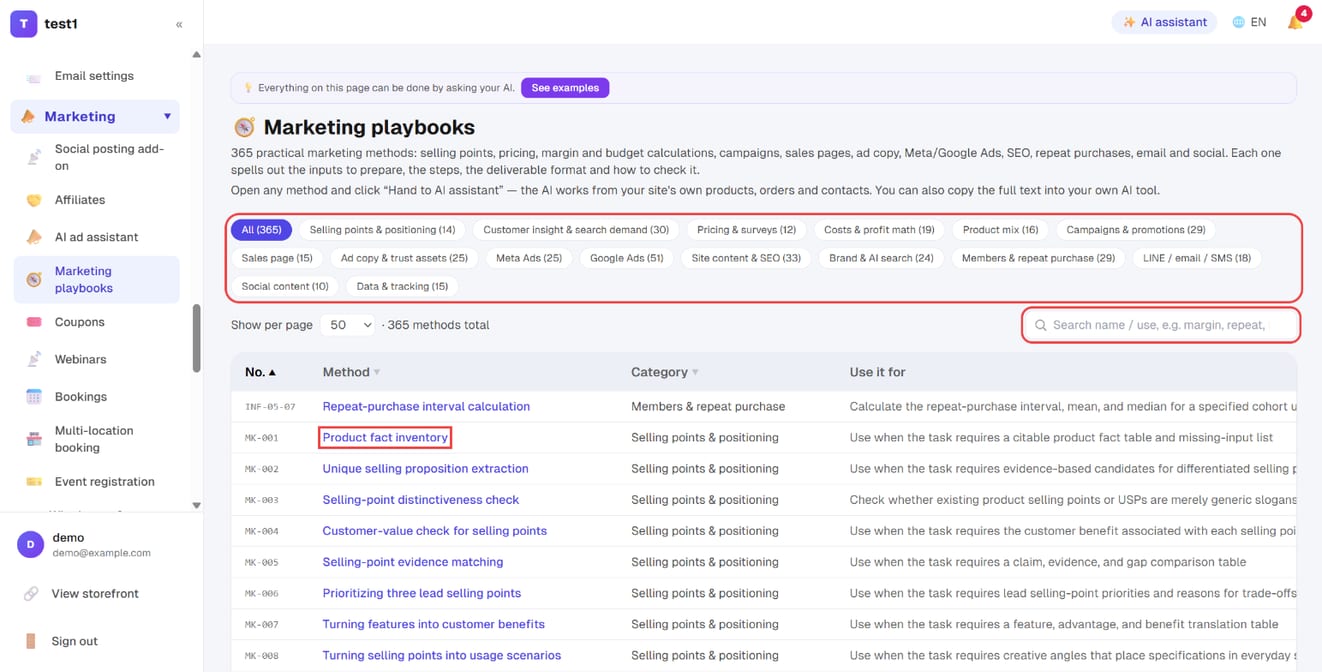Screen dimensions: 1322x672
Task: Switch language via the EN selector
Action: [1249, 22]
